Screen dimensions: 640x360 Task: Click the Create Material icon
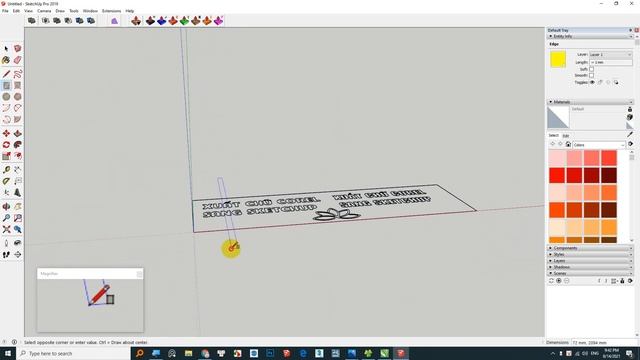(630, 117)
